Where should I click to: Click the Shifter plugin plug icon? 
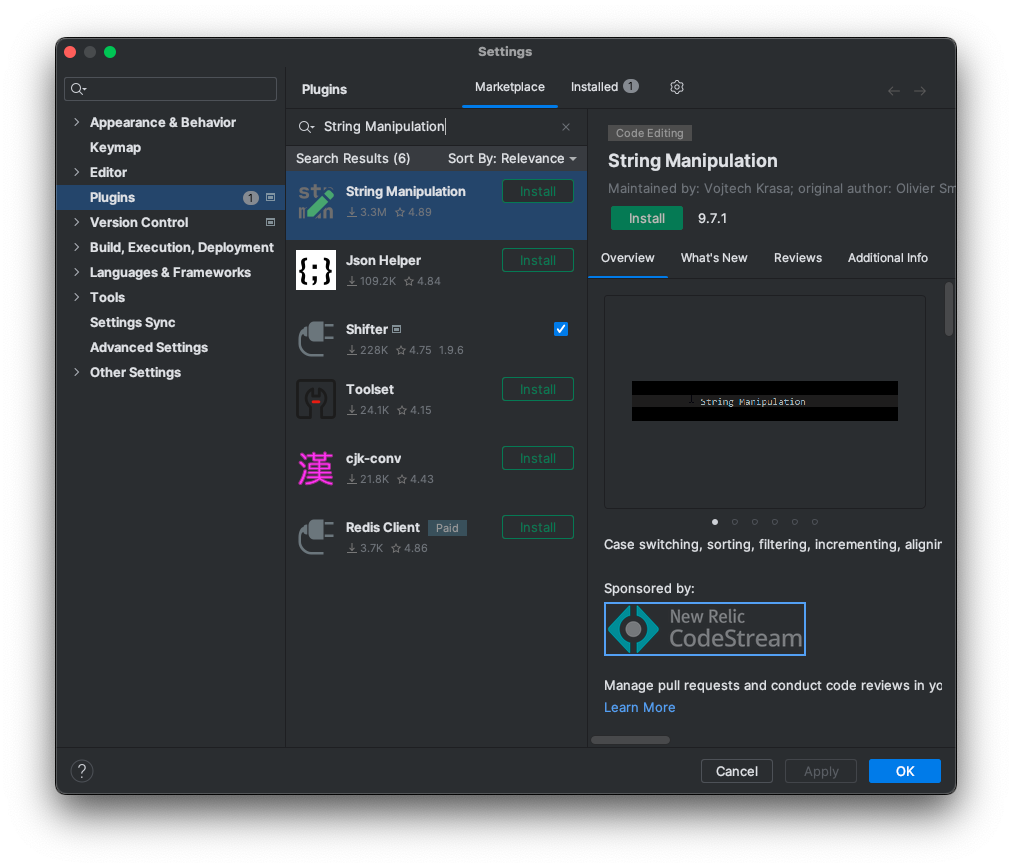[x=316, y=339]
